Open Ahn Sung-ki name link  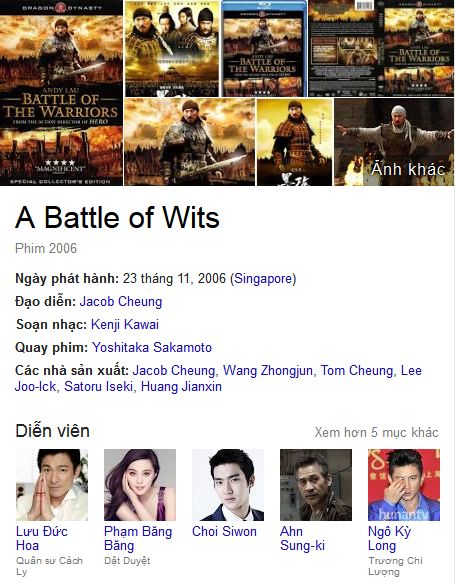(x=302, y=538)
